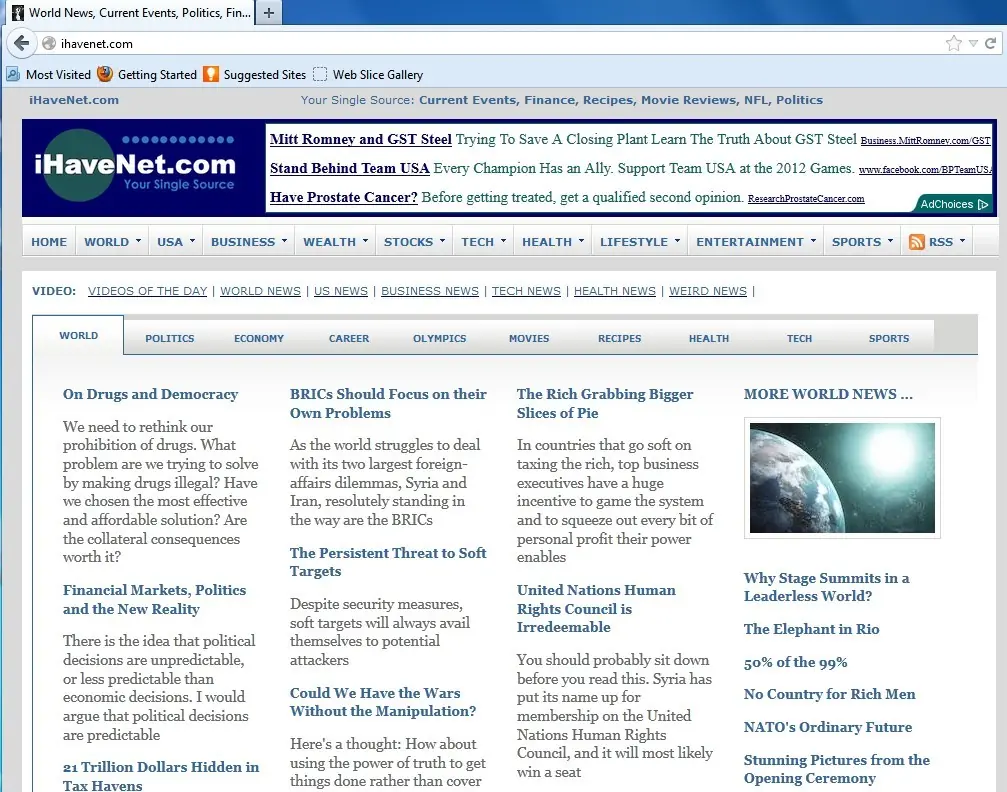
Task: Select the HEALTH content tab
Action: point(709,338)
